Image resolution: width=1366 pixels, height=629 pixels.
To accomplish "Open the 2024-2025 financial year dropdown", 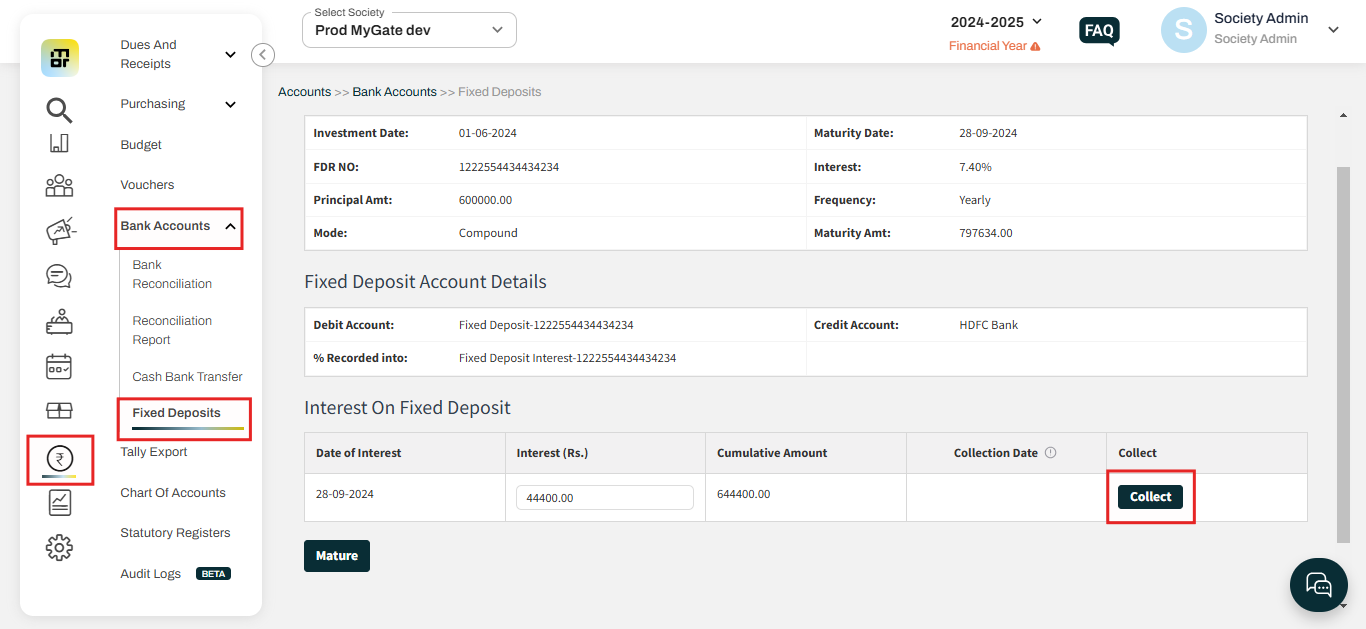I will tap(994, 21).
